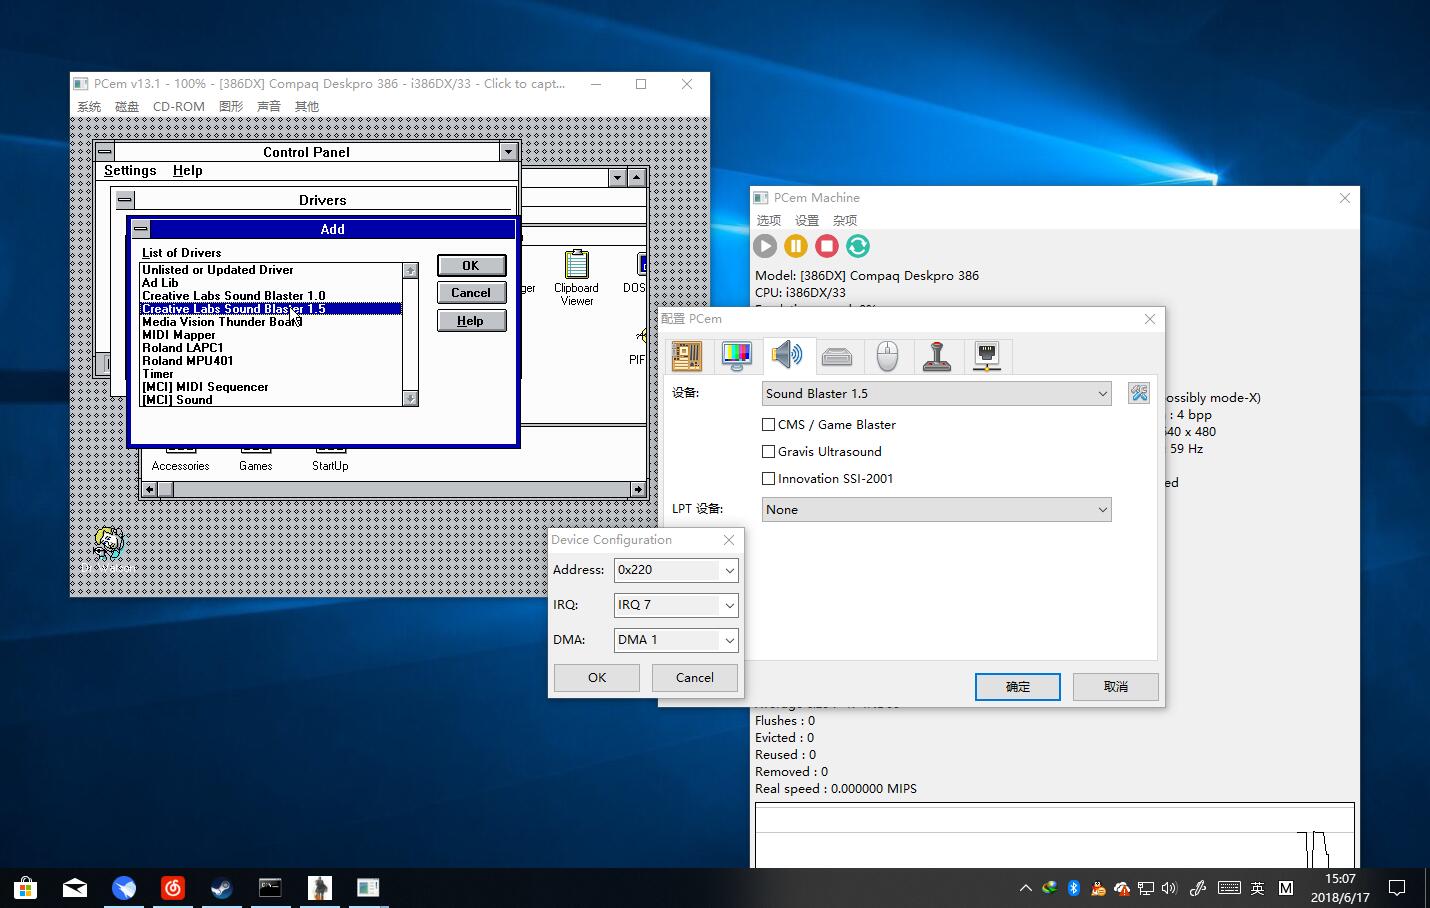The width and height of the screenshot is (1430, 908).
Task: Select the sound speaker tab in PCem config
Action: coord(787,355)
